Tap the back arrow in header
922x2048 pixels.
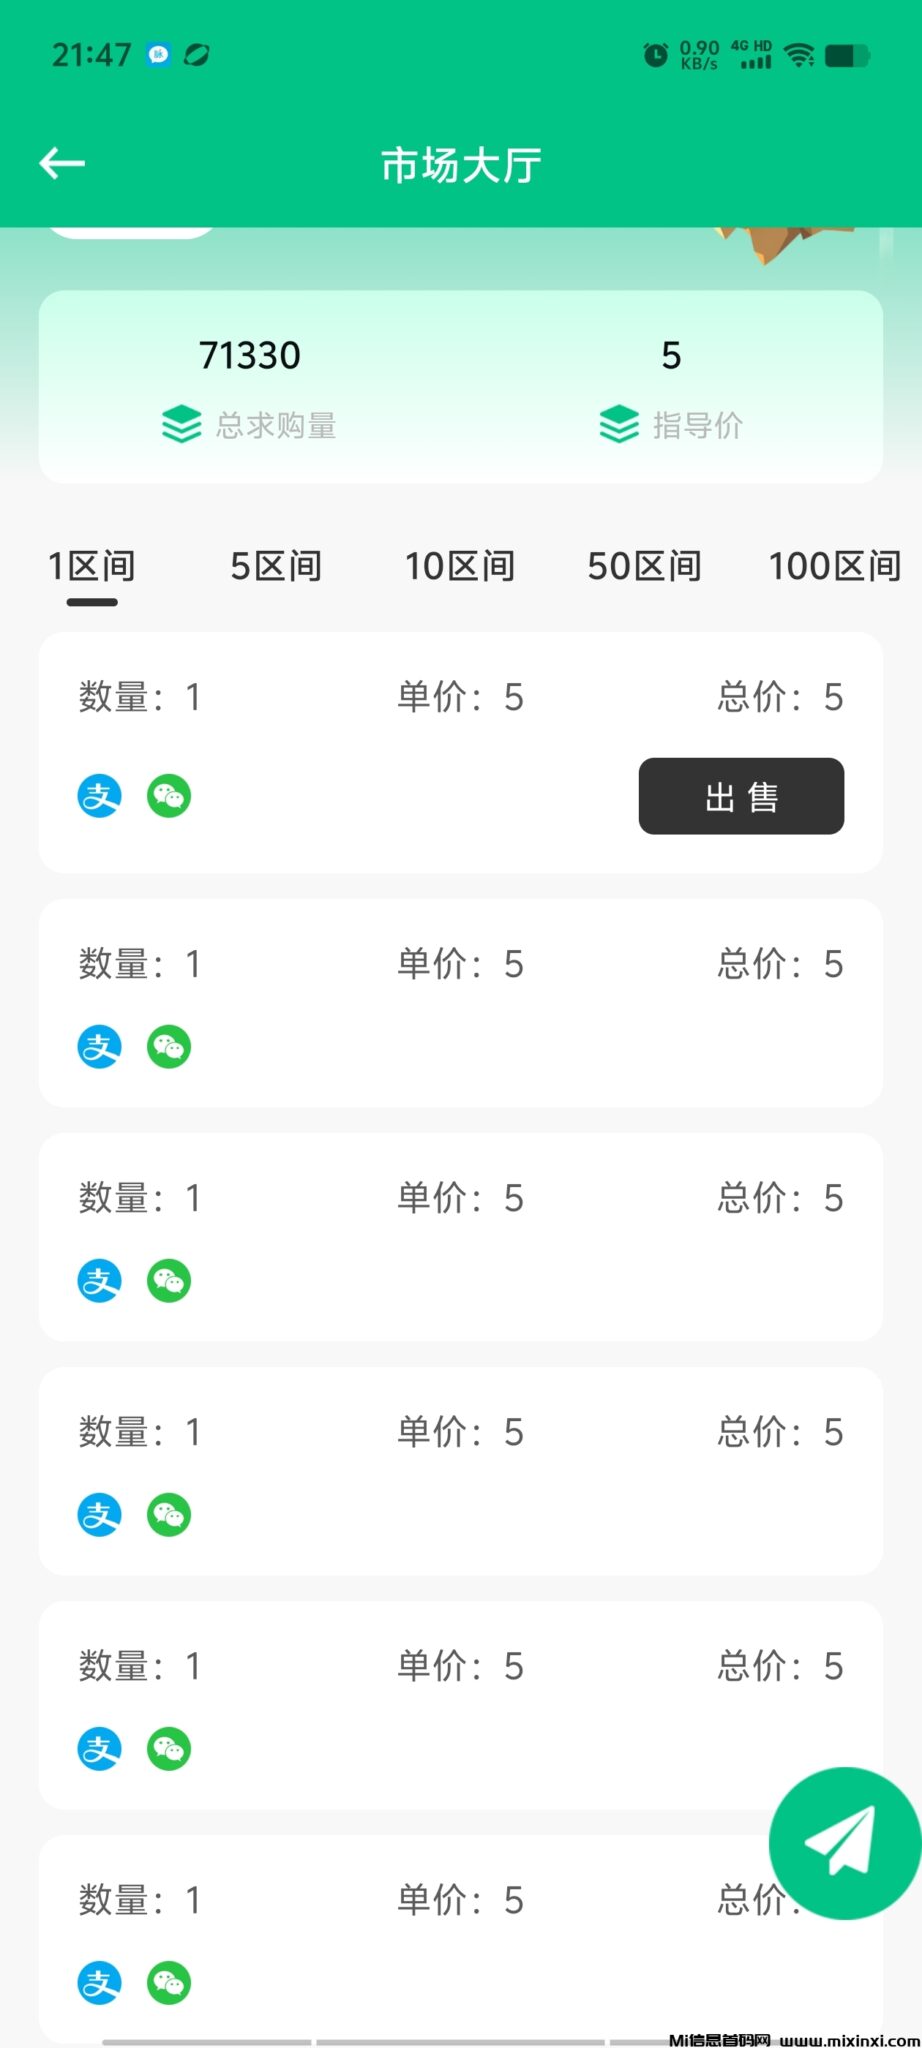(62, 163)
